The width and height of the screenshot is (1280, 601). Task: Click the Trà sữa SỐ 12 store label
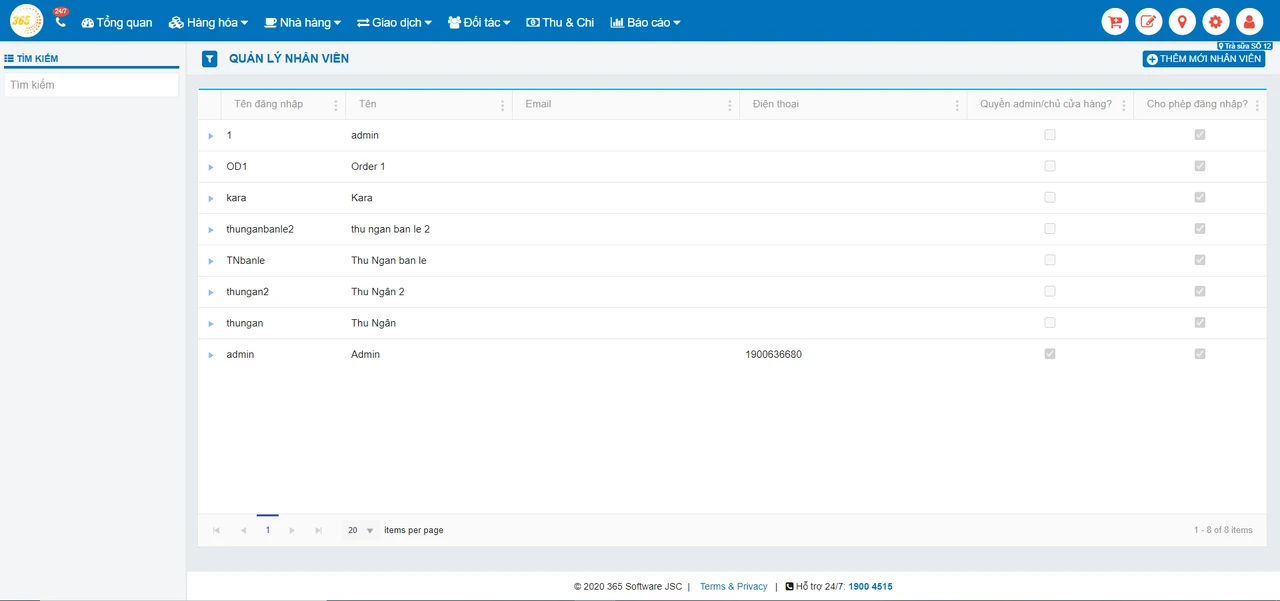pos(1244,46)
